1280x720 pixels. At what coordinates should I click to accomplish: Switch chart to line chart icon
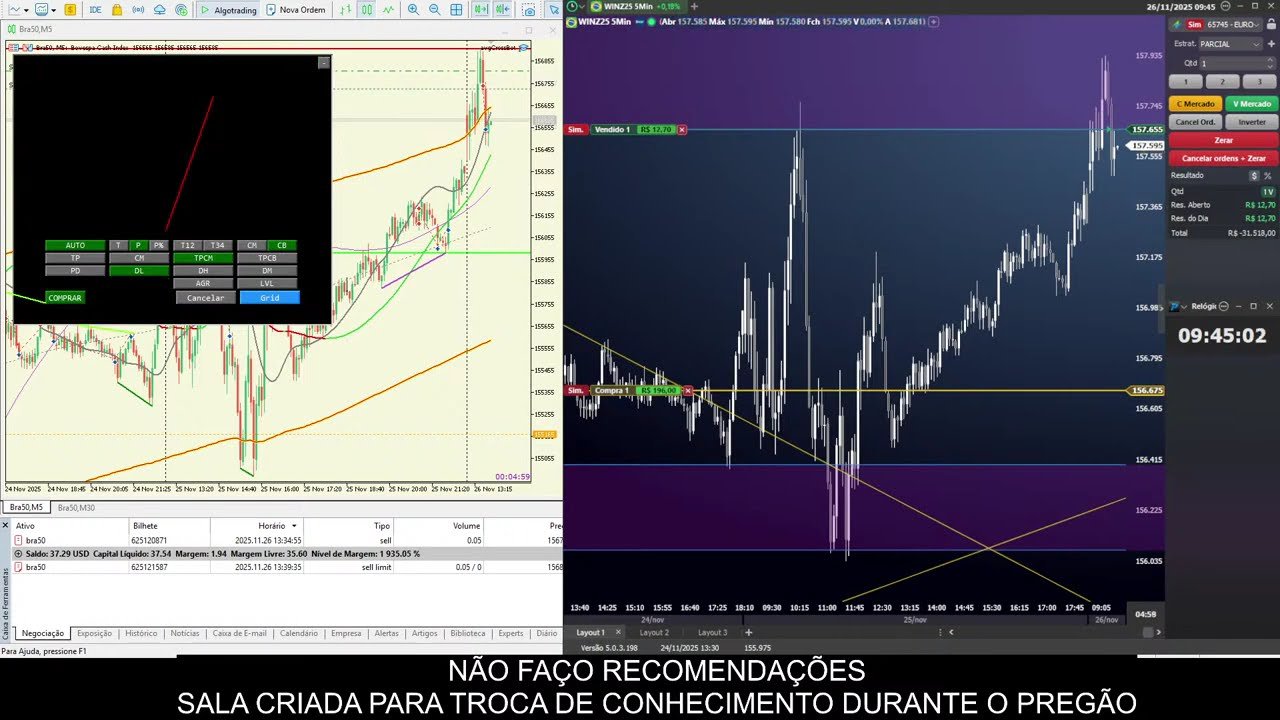pyautogui.click(x=388, y=9)
